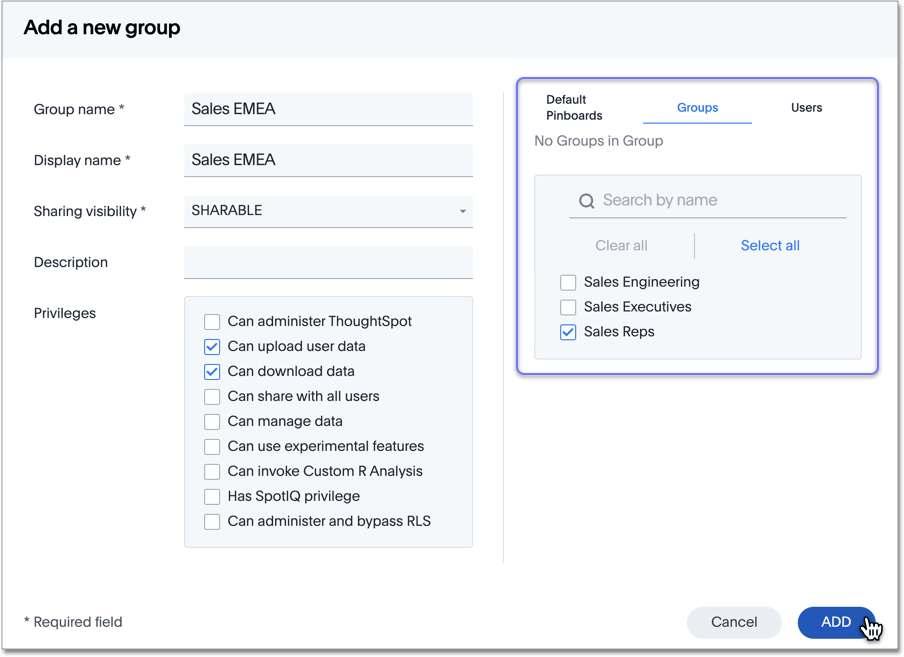Enable Can administer ThoughtSpot privilege
Viewport: 904px width, 657px height.
(x=212, y=321)
